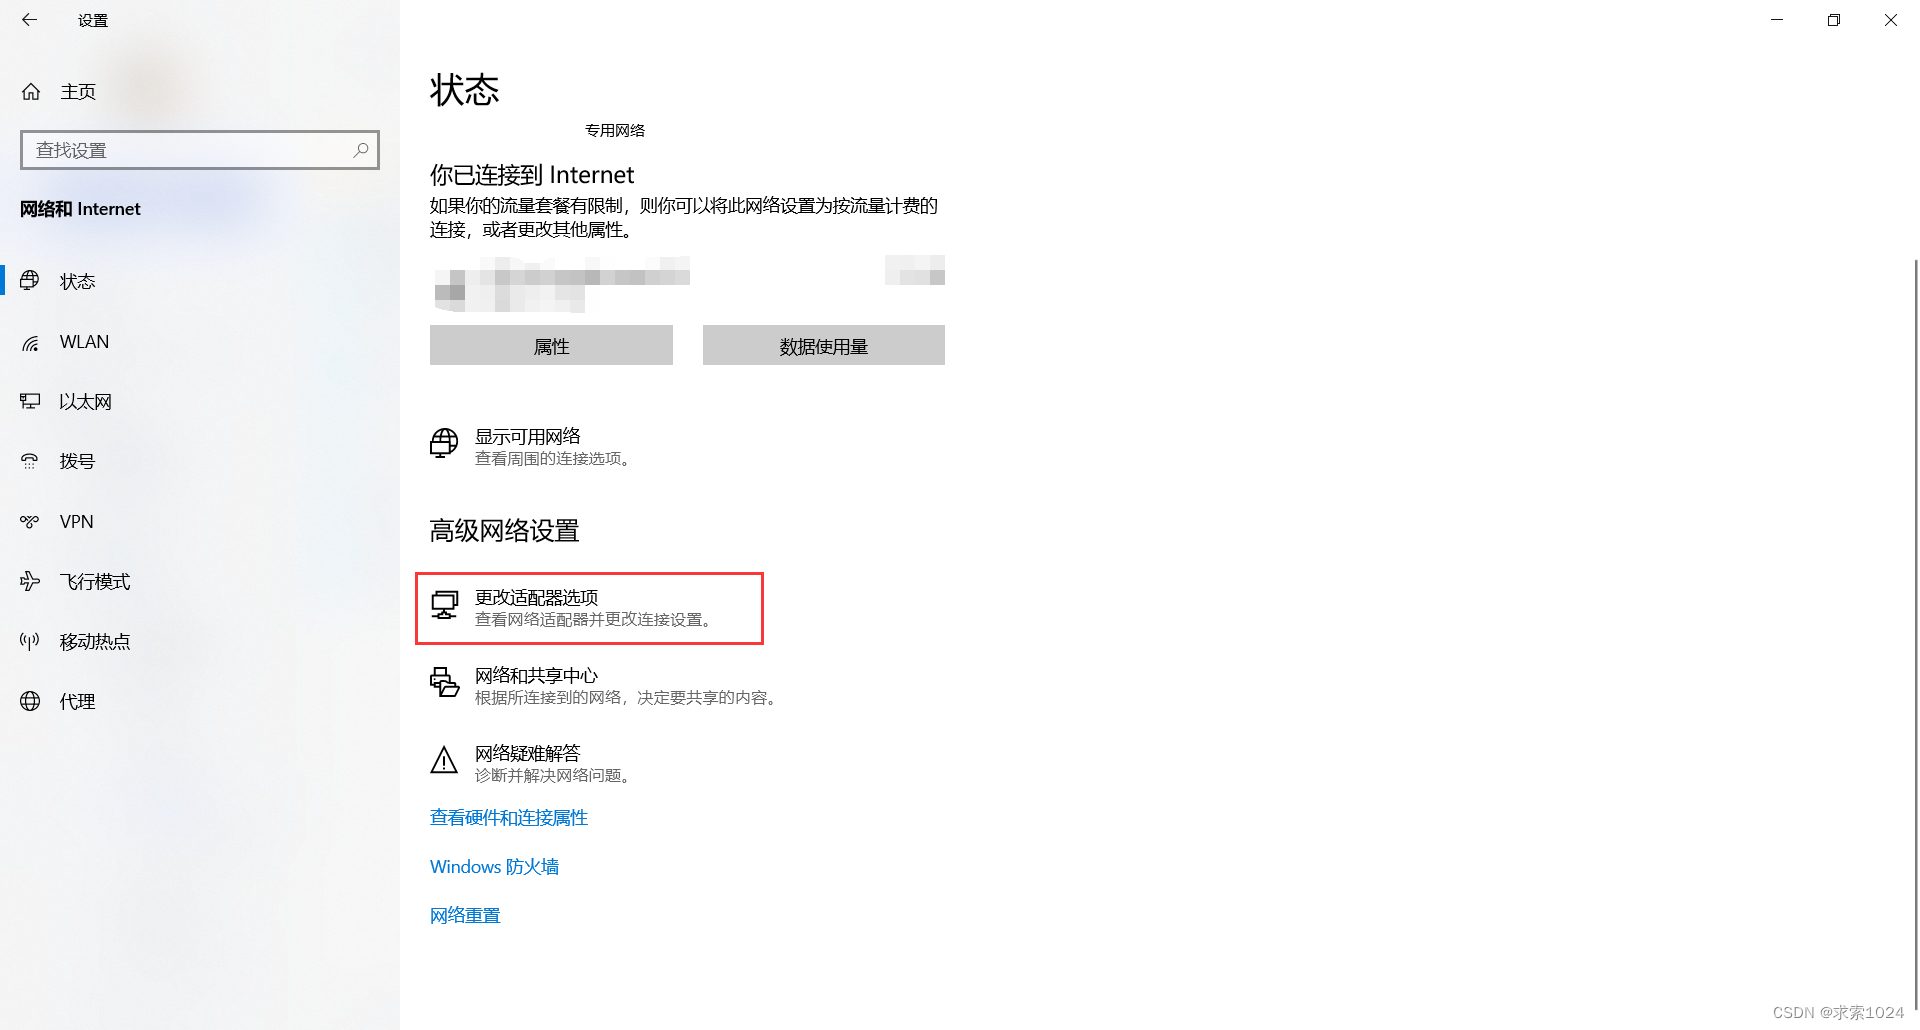Click the 属性 button
Viewport: 1920px width, 1030px height.
coord(551,346)
